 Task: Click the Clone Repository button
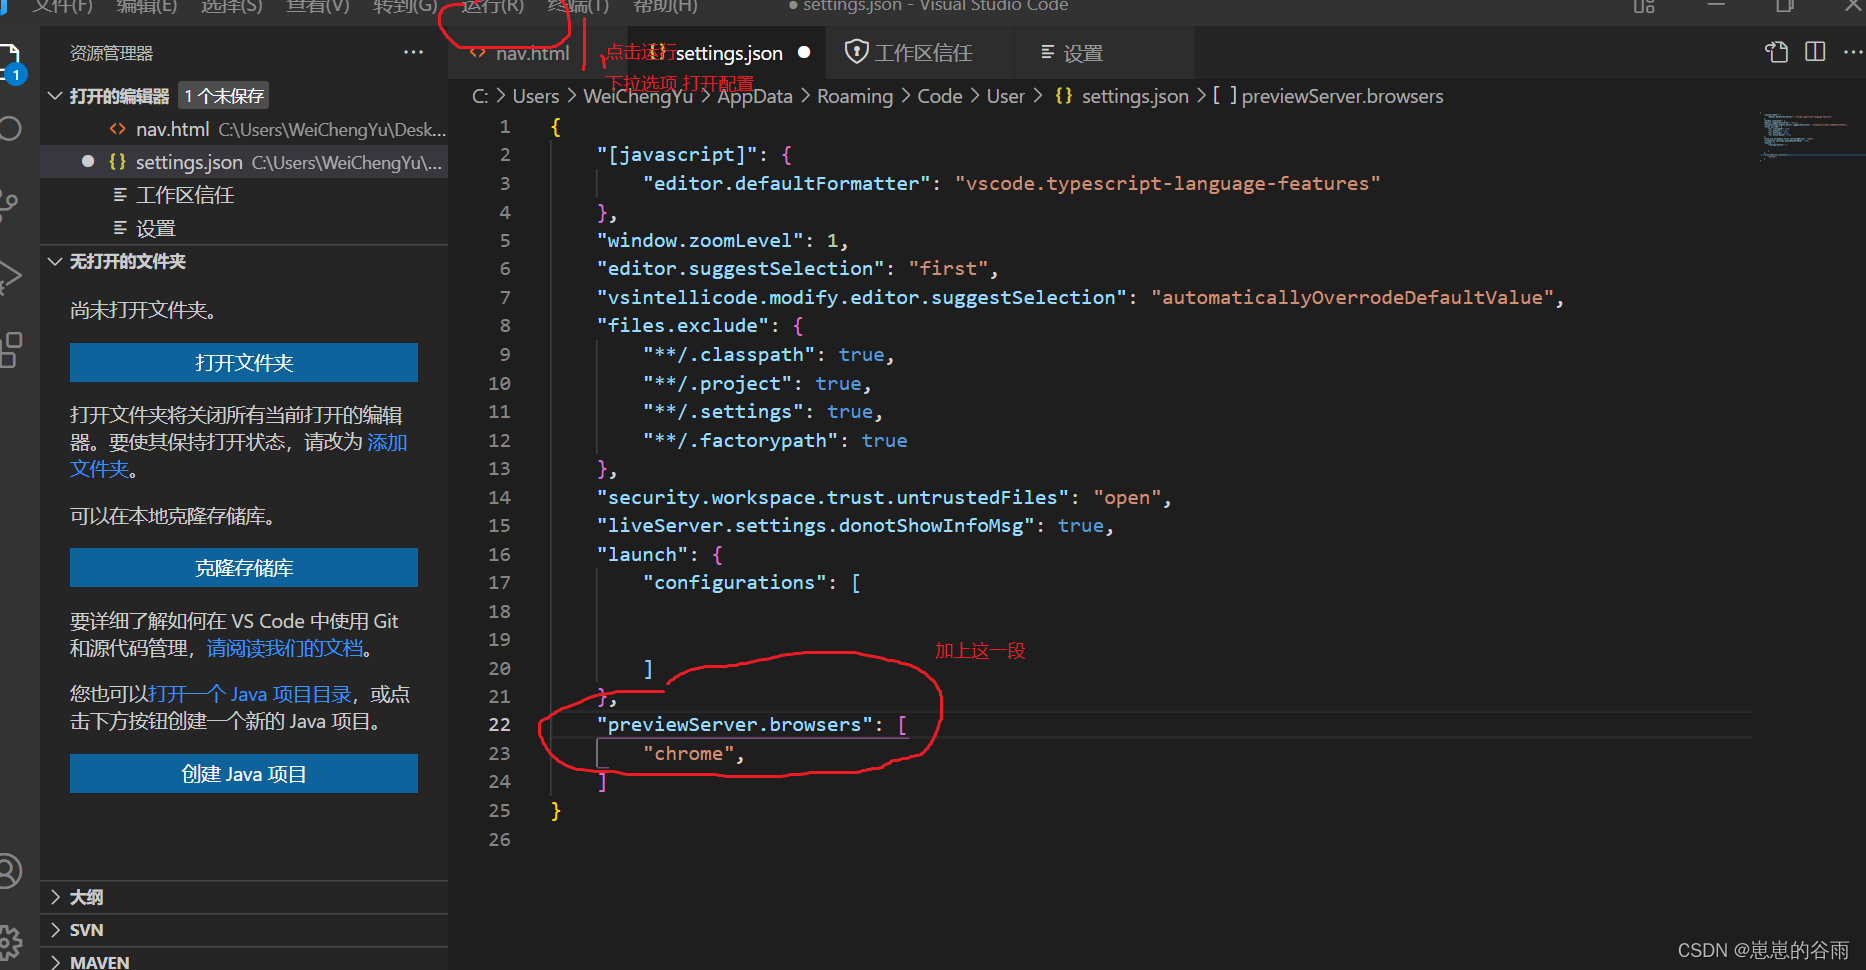pyautogui.click(x=244, y=567)
